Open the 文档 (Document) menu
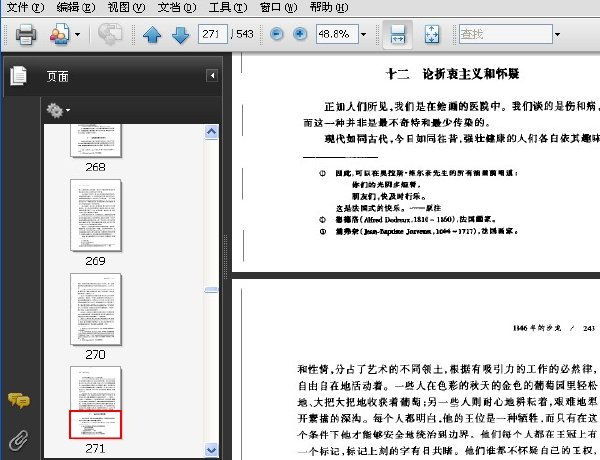The height and width of the screenshot is (460, 600). pyautogui.click(x=177, y=7)
